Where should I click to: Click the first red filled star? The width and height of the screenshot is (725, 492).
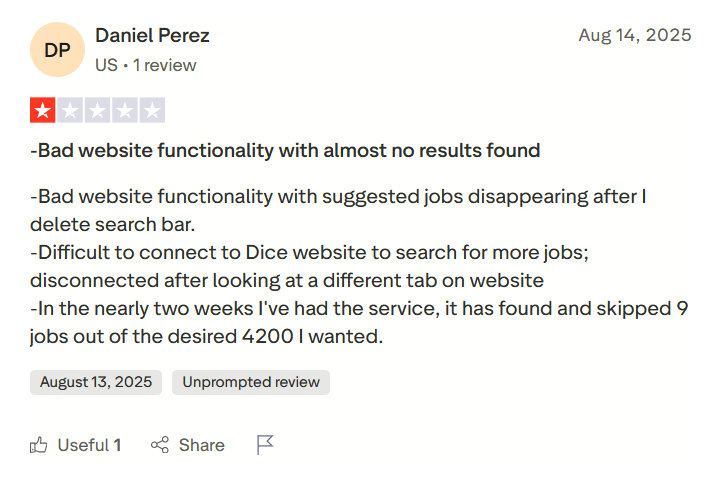point(43,110)
